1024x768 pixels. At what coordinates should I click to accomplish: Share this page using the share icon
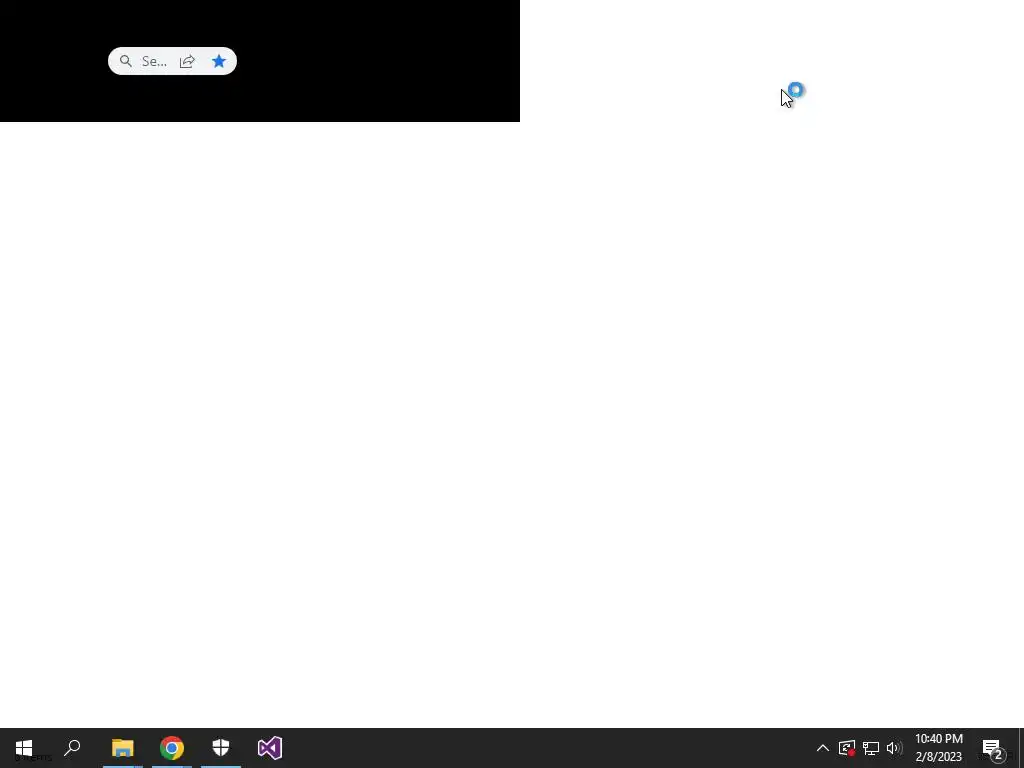187,61
